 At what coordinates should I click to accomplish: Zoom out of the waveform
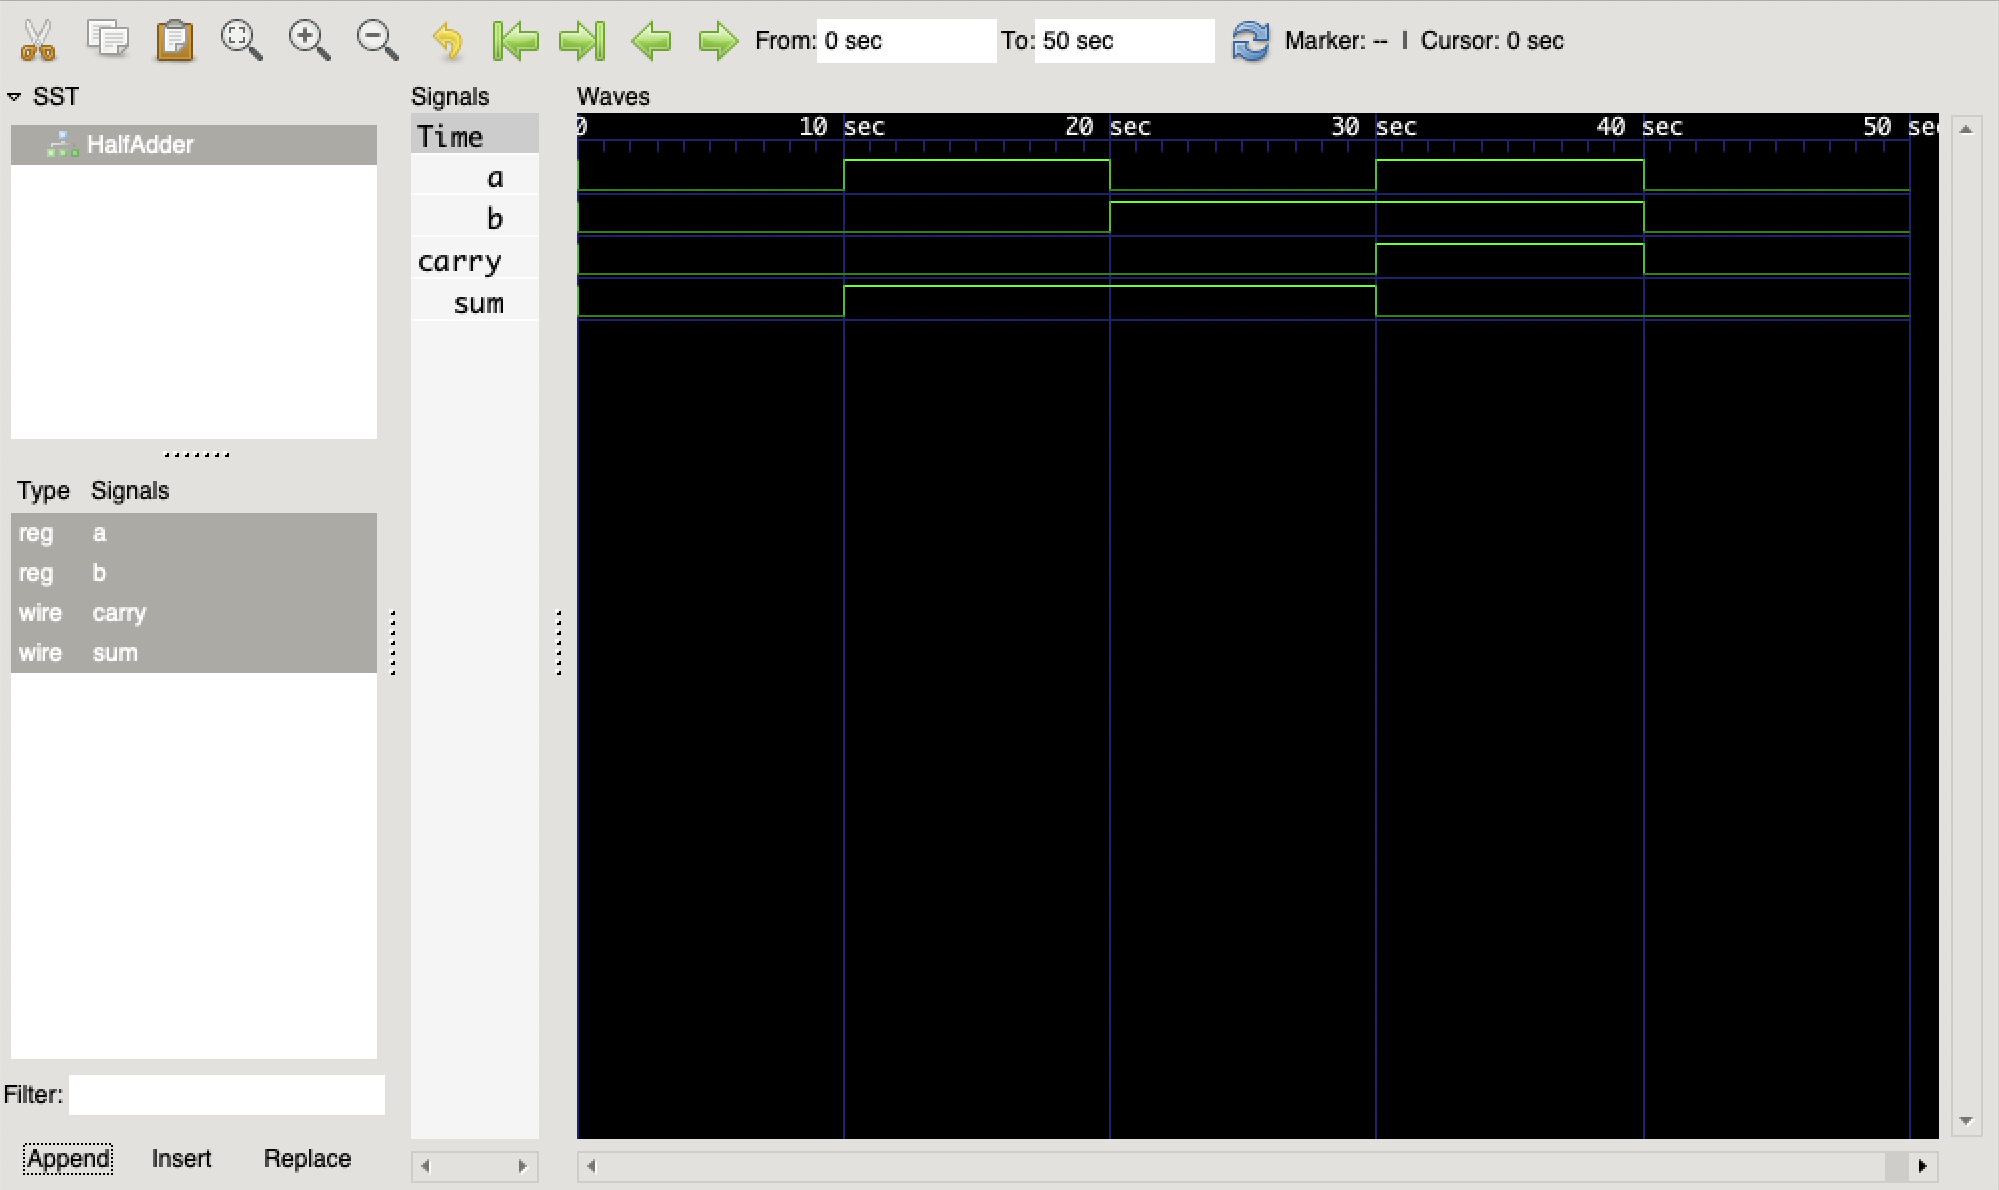pyautogui.click(x=377, y=41)
